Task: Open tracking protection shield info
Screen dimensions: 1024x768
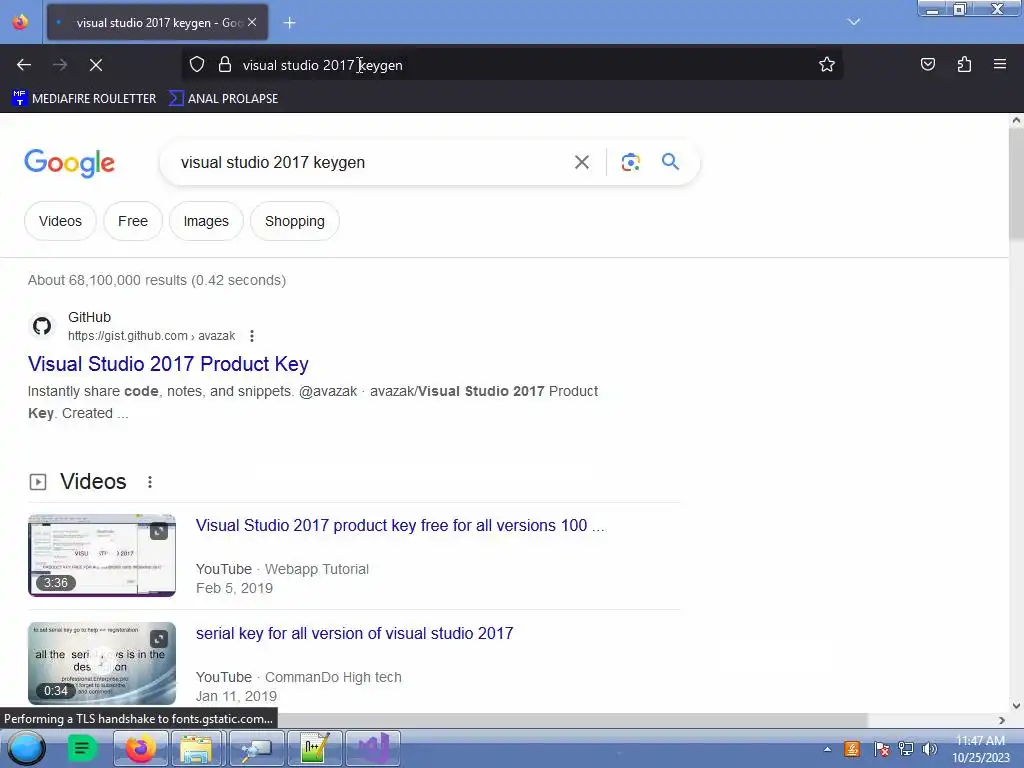Action: pos(197,65)
